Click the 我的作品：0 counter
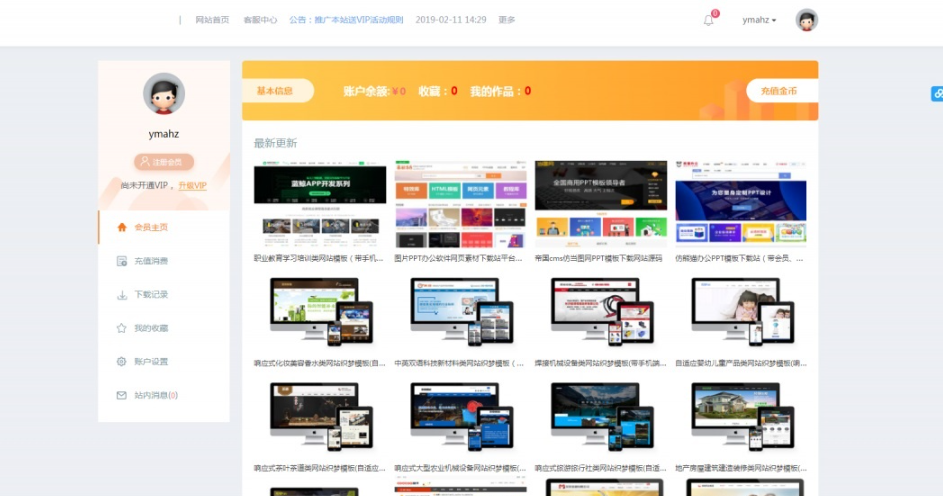 [x=500, y=91]
